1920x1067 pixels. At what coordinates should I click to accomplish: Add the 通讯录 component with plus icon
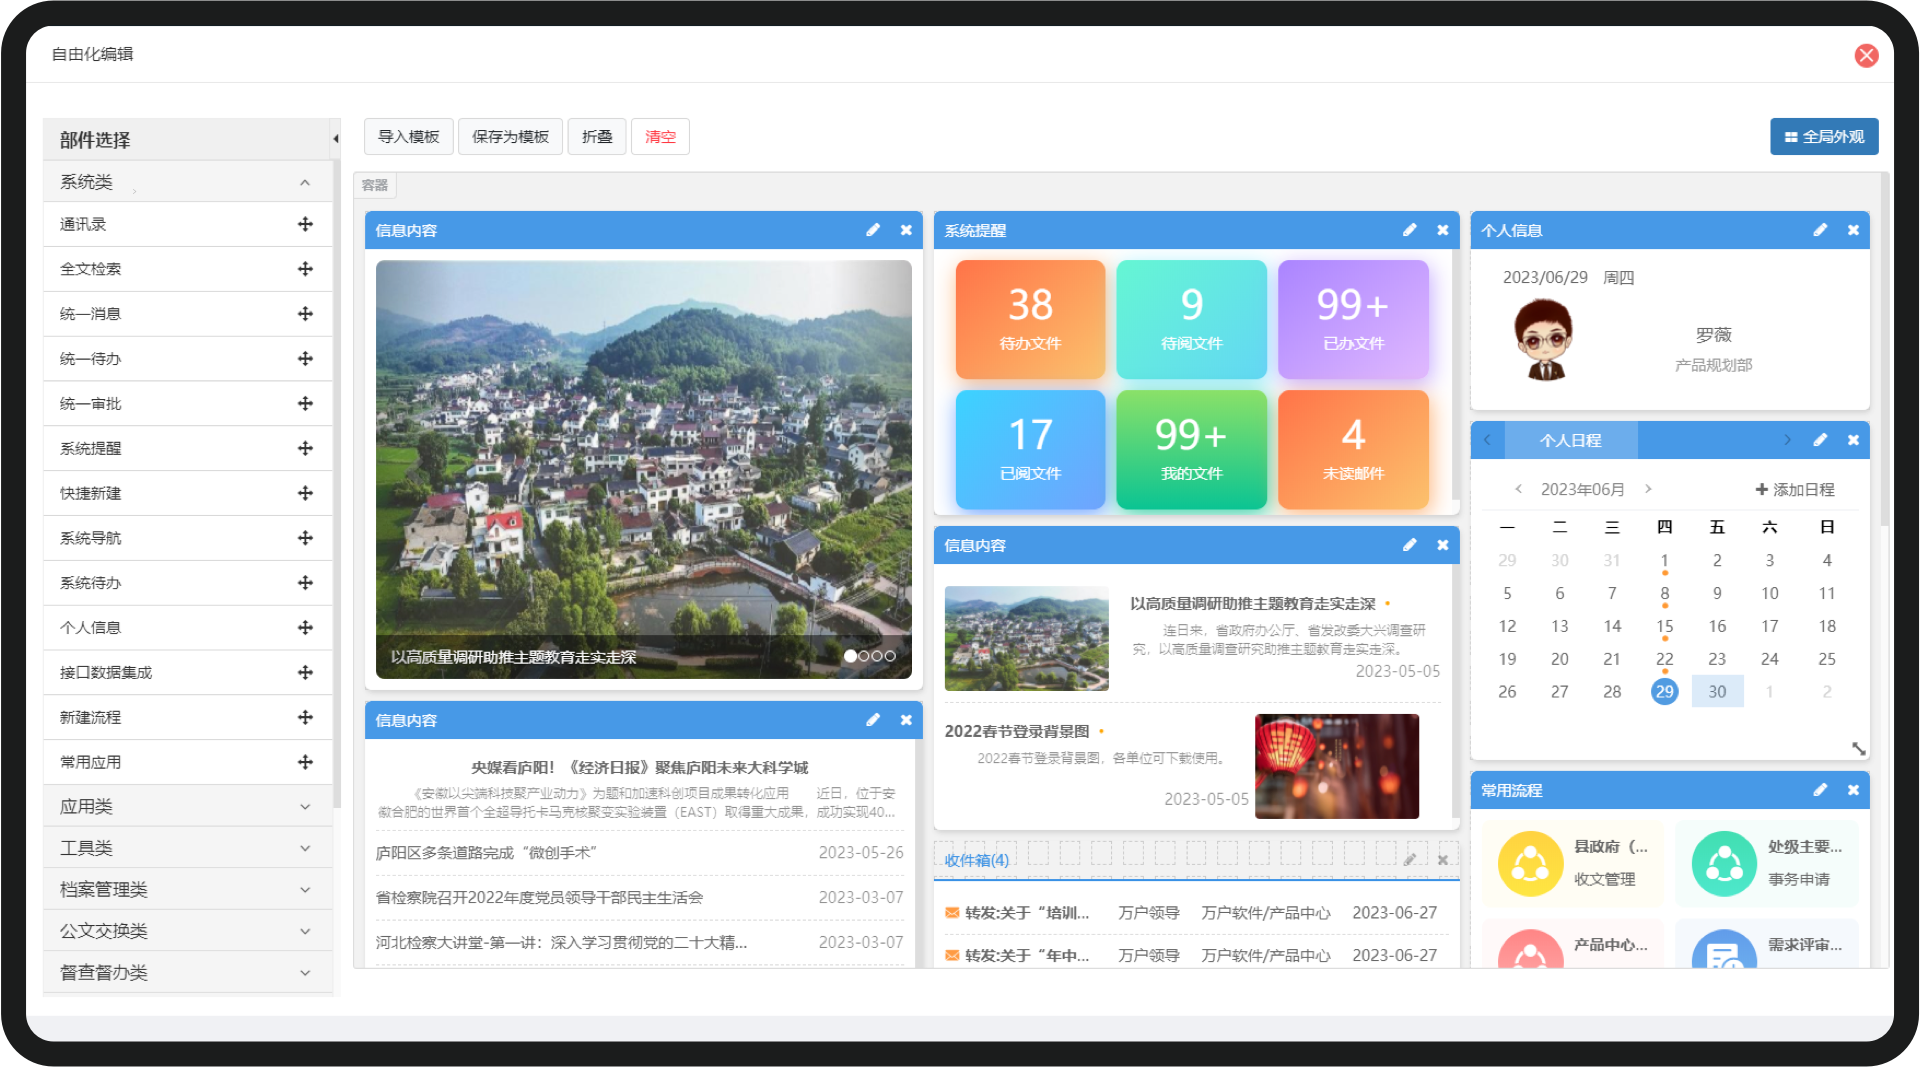pos(305,224)
